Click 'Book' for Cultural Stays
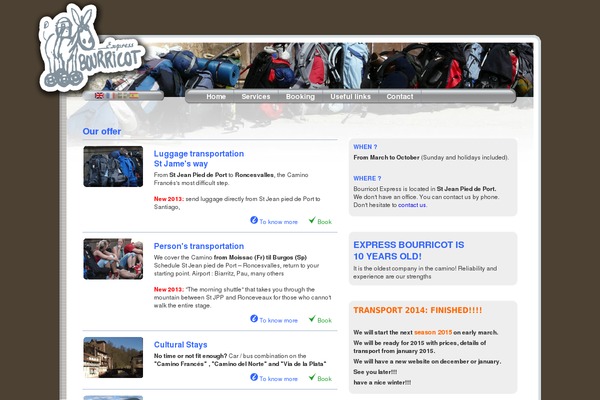The image size is (600, 400). [324, 379]
